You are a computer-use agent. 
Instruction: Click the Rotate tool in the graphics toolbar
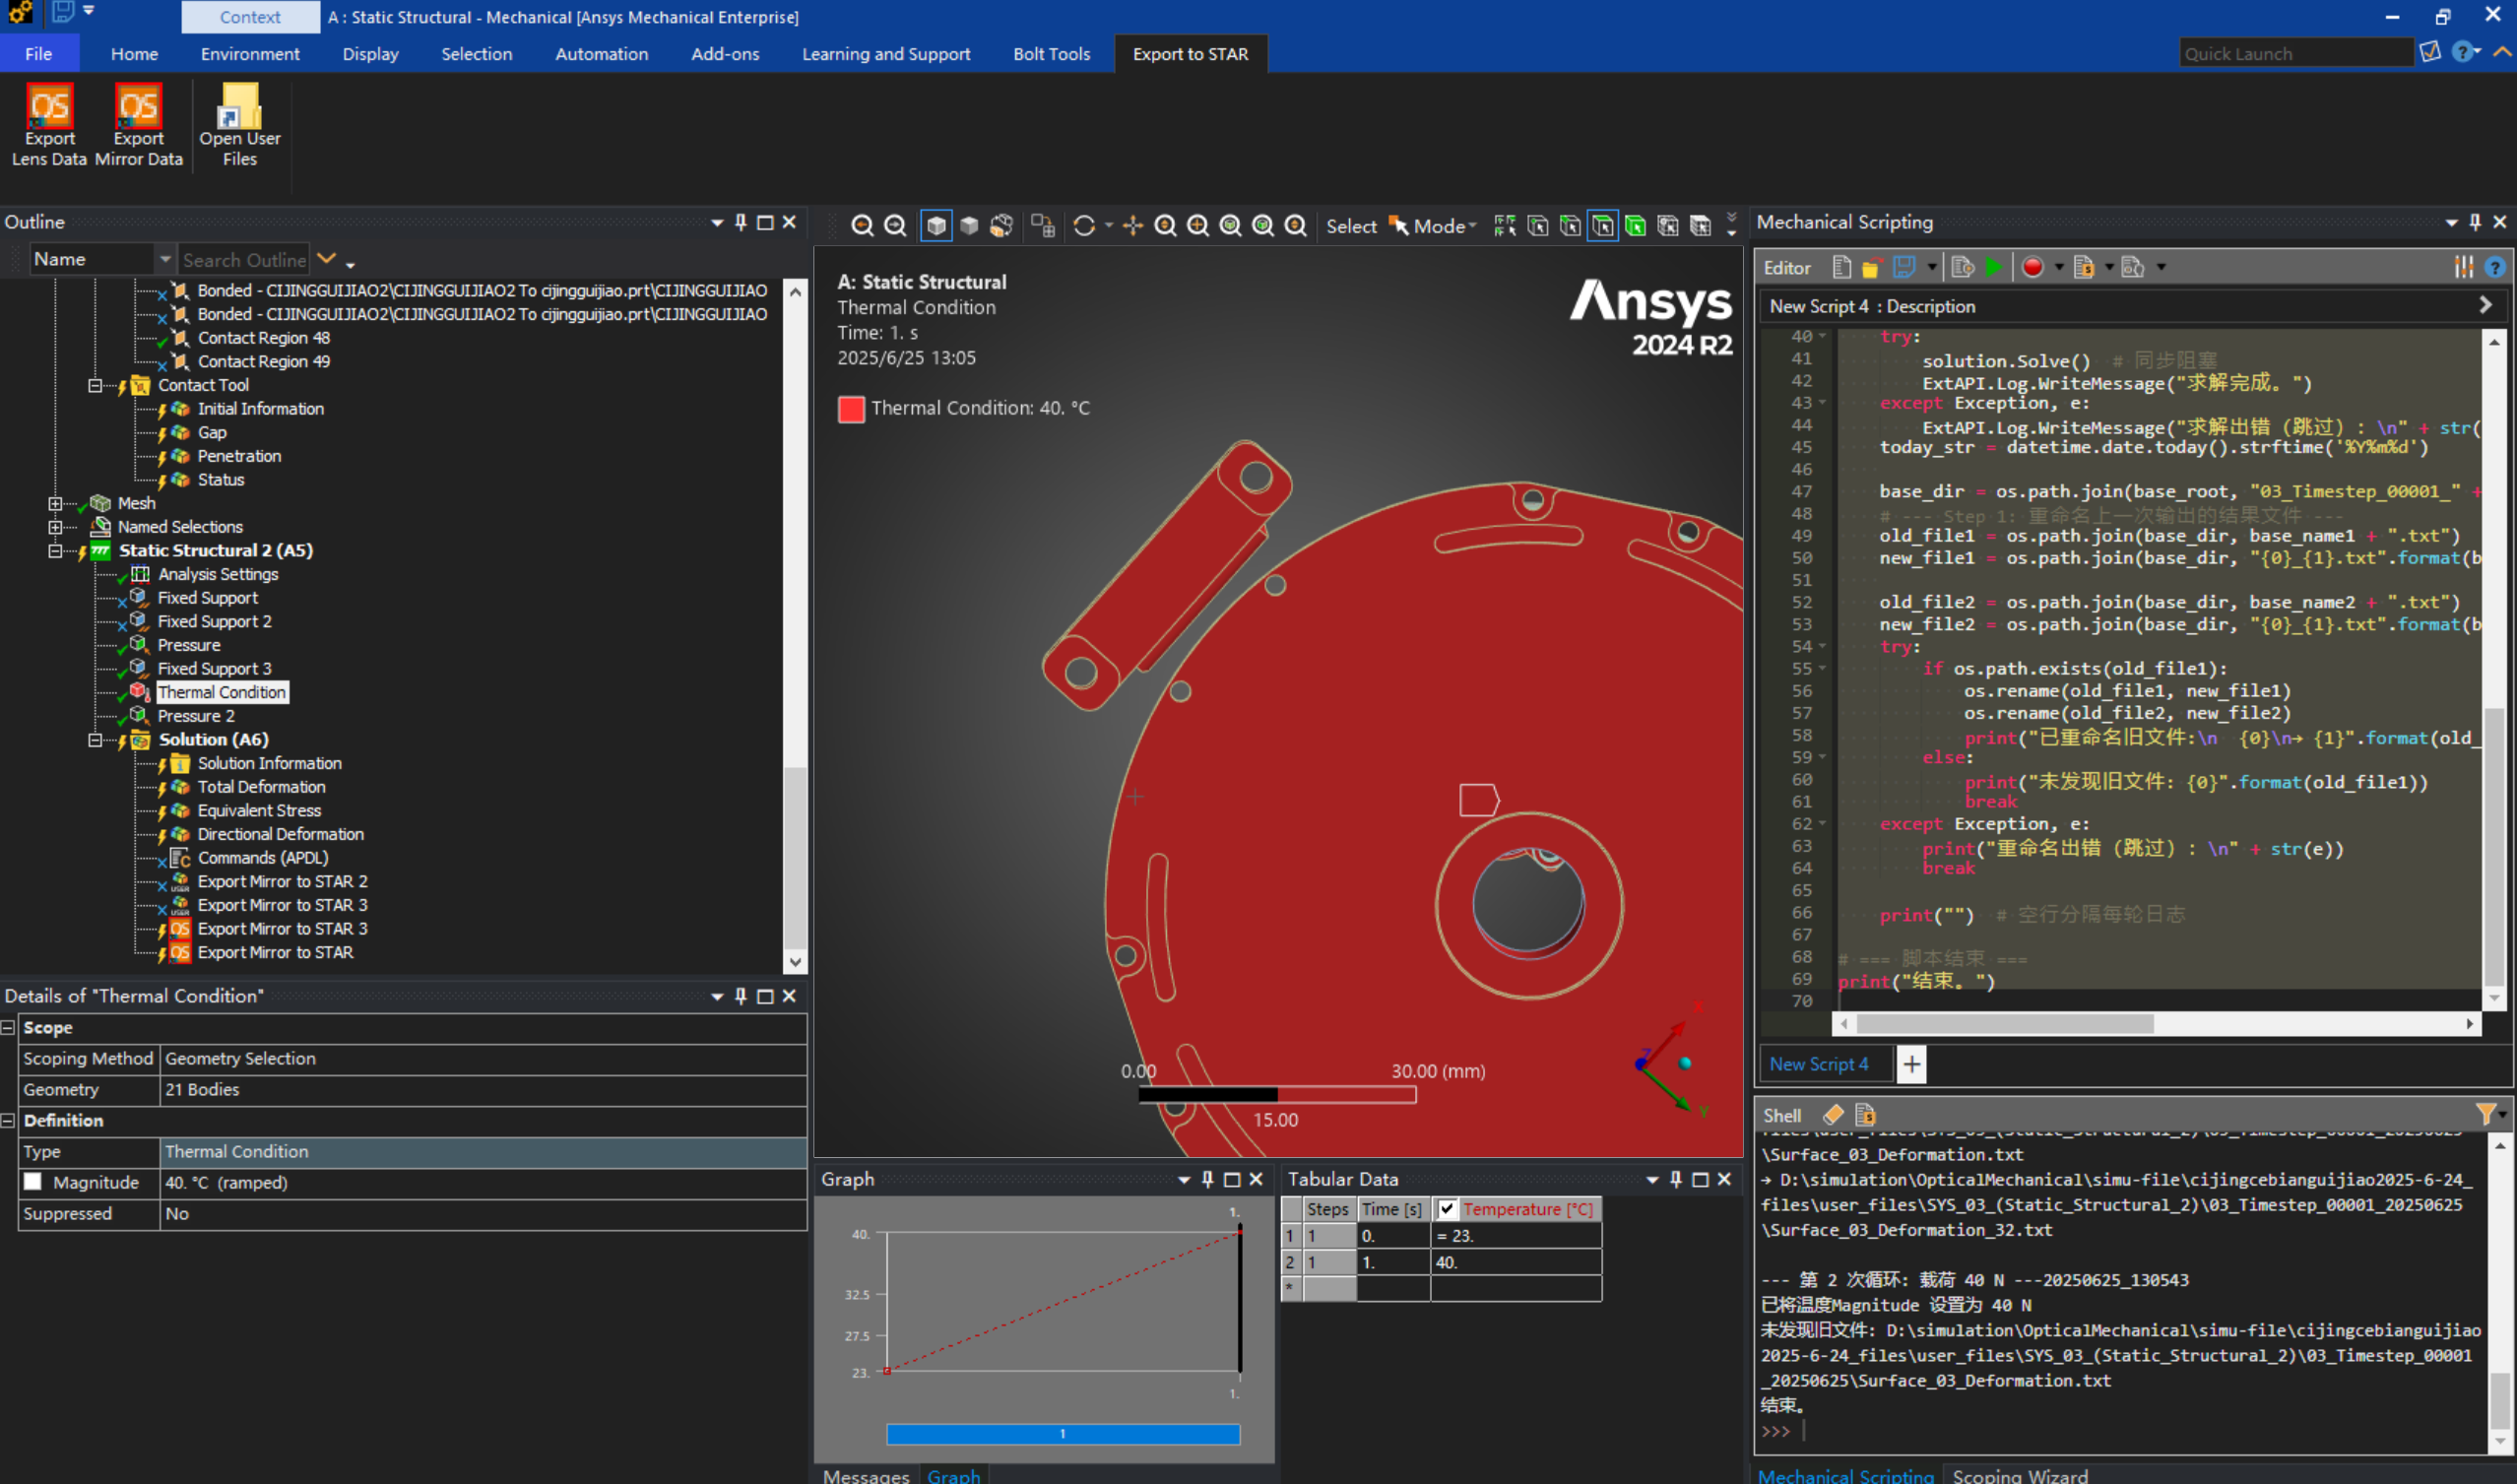click(x=1084, y=226)
